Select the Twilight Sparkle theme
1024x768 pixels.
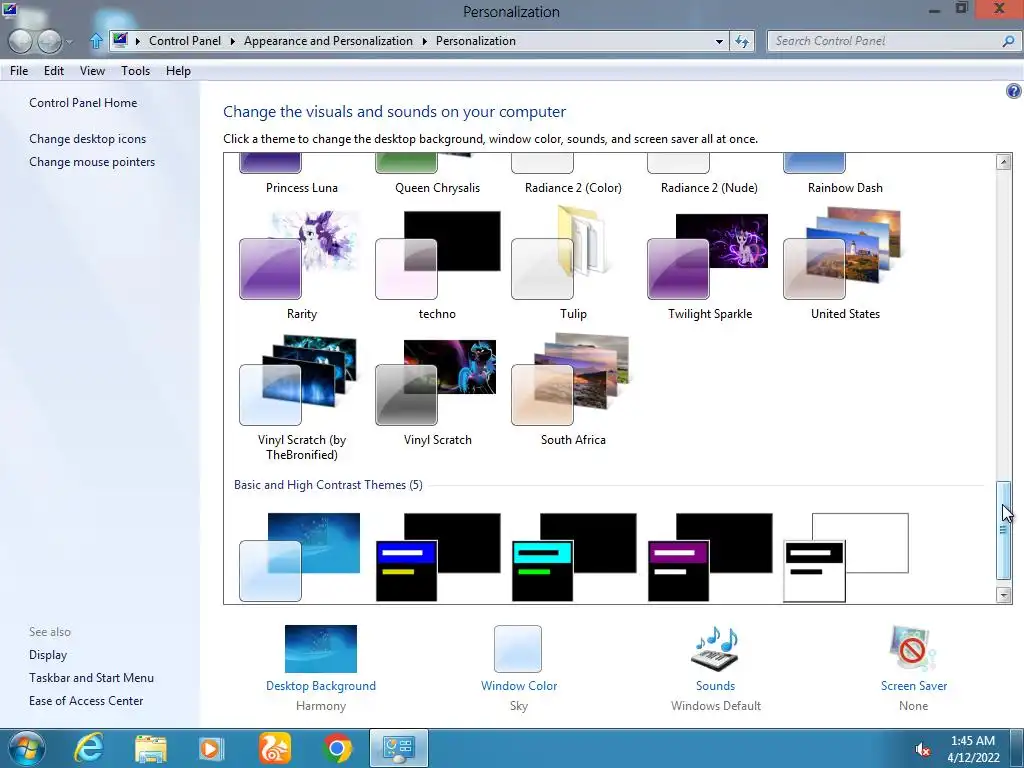click(709, 265)
